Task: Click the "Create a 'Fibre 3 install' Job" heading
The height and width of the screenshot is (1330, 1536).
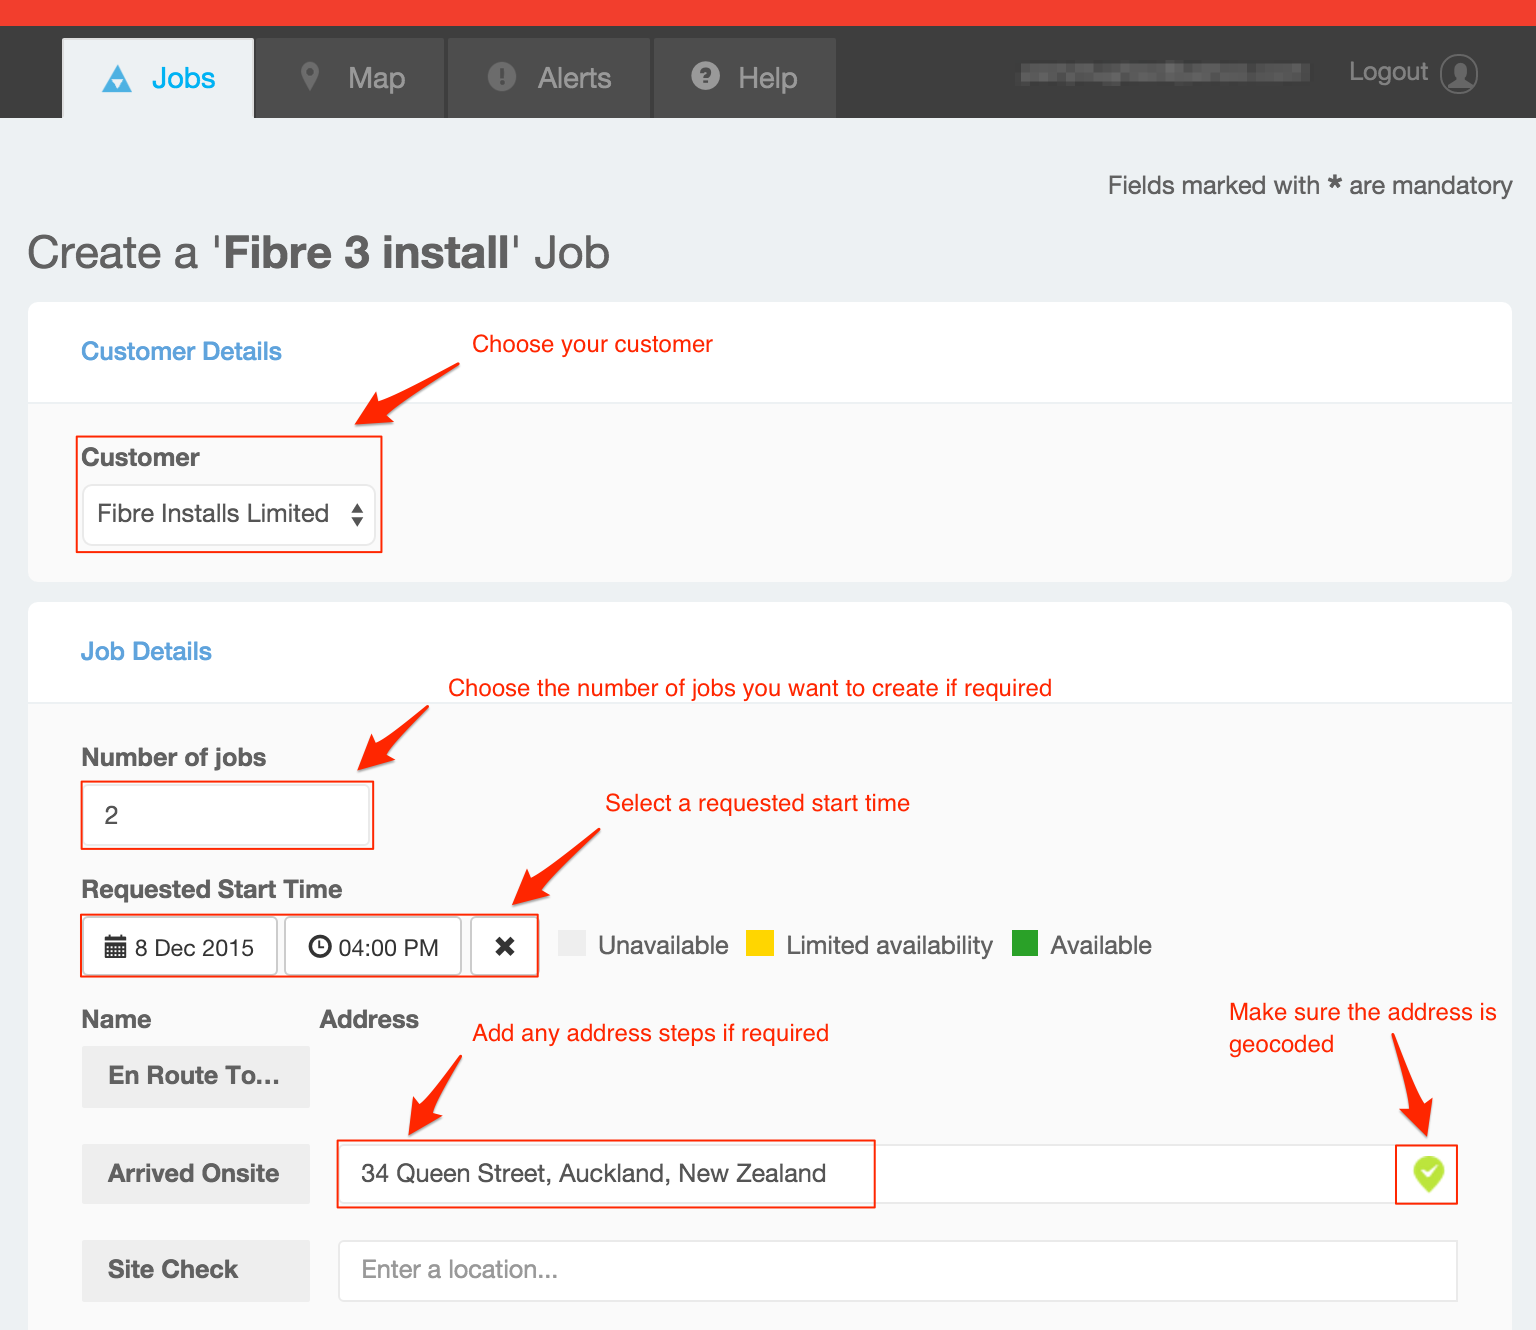Action: pyautogui.click(x=318, y=253)
